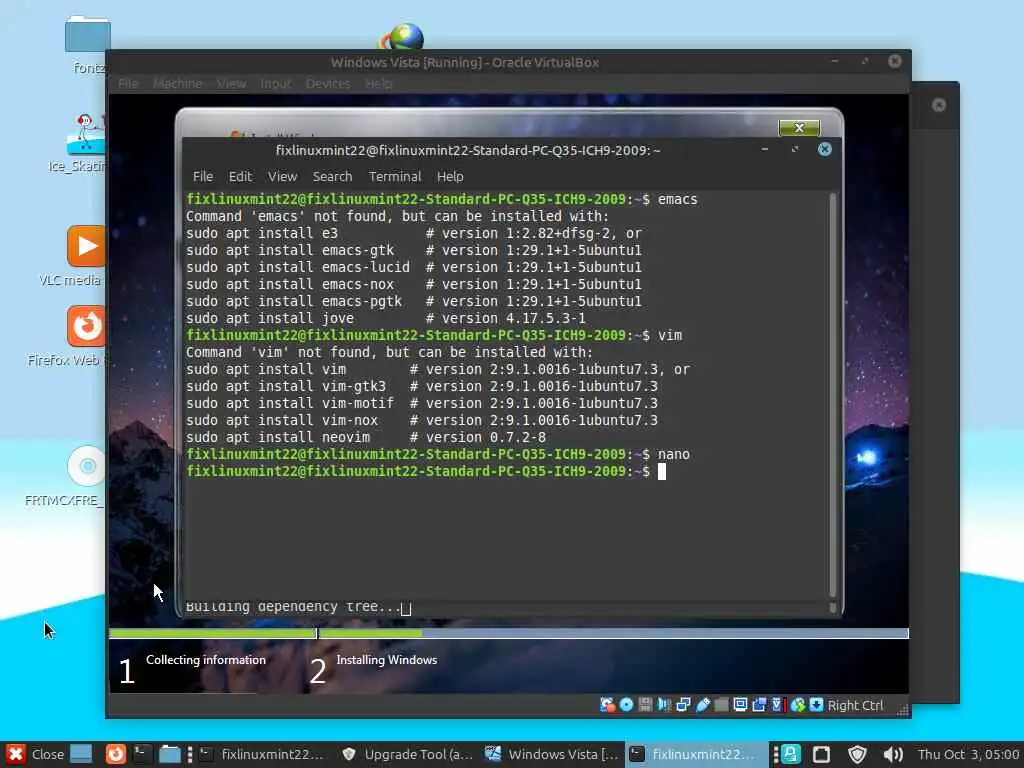Click the recording indicator icon in VirtualBox status bar
This screenshot has width=1024, height=768.
click(x=759, y=705)
